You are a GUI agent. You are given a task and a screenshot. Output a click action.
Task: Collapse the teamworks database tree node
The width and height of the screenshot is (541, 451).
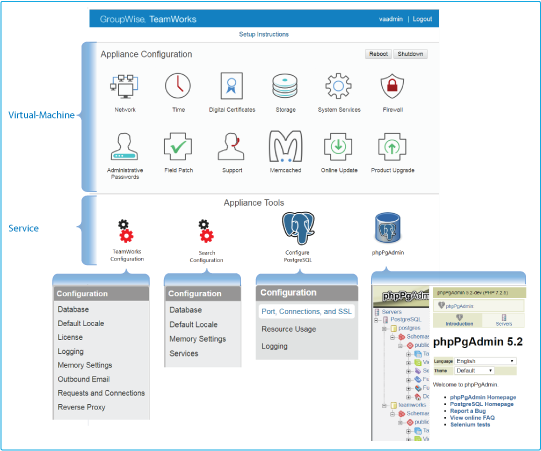pyautogui.click(x=384, y=405)
